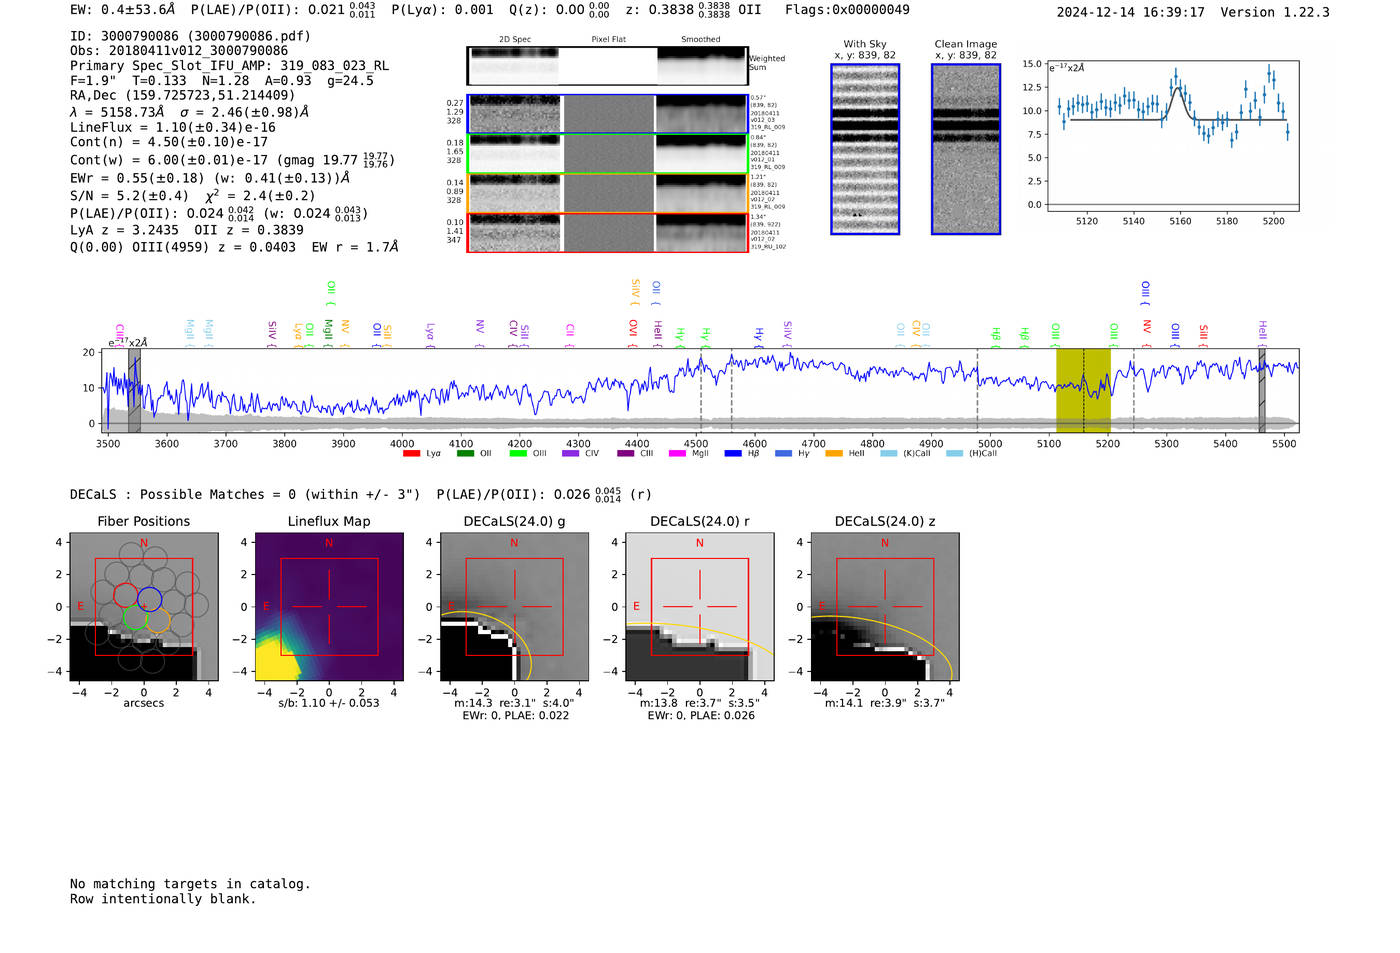
Task: Click the Gaussian line-fit plot near 5160Å
Action: [1173, 137]
